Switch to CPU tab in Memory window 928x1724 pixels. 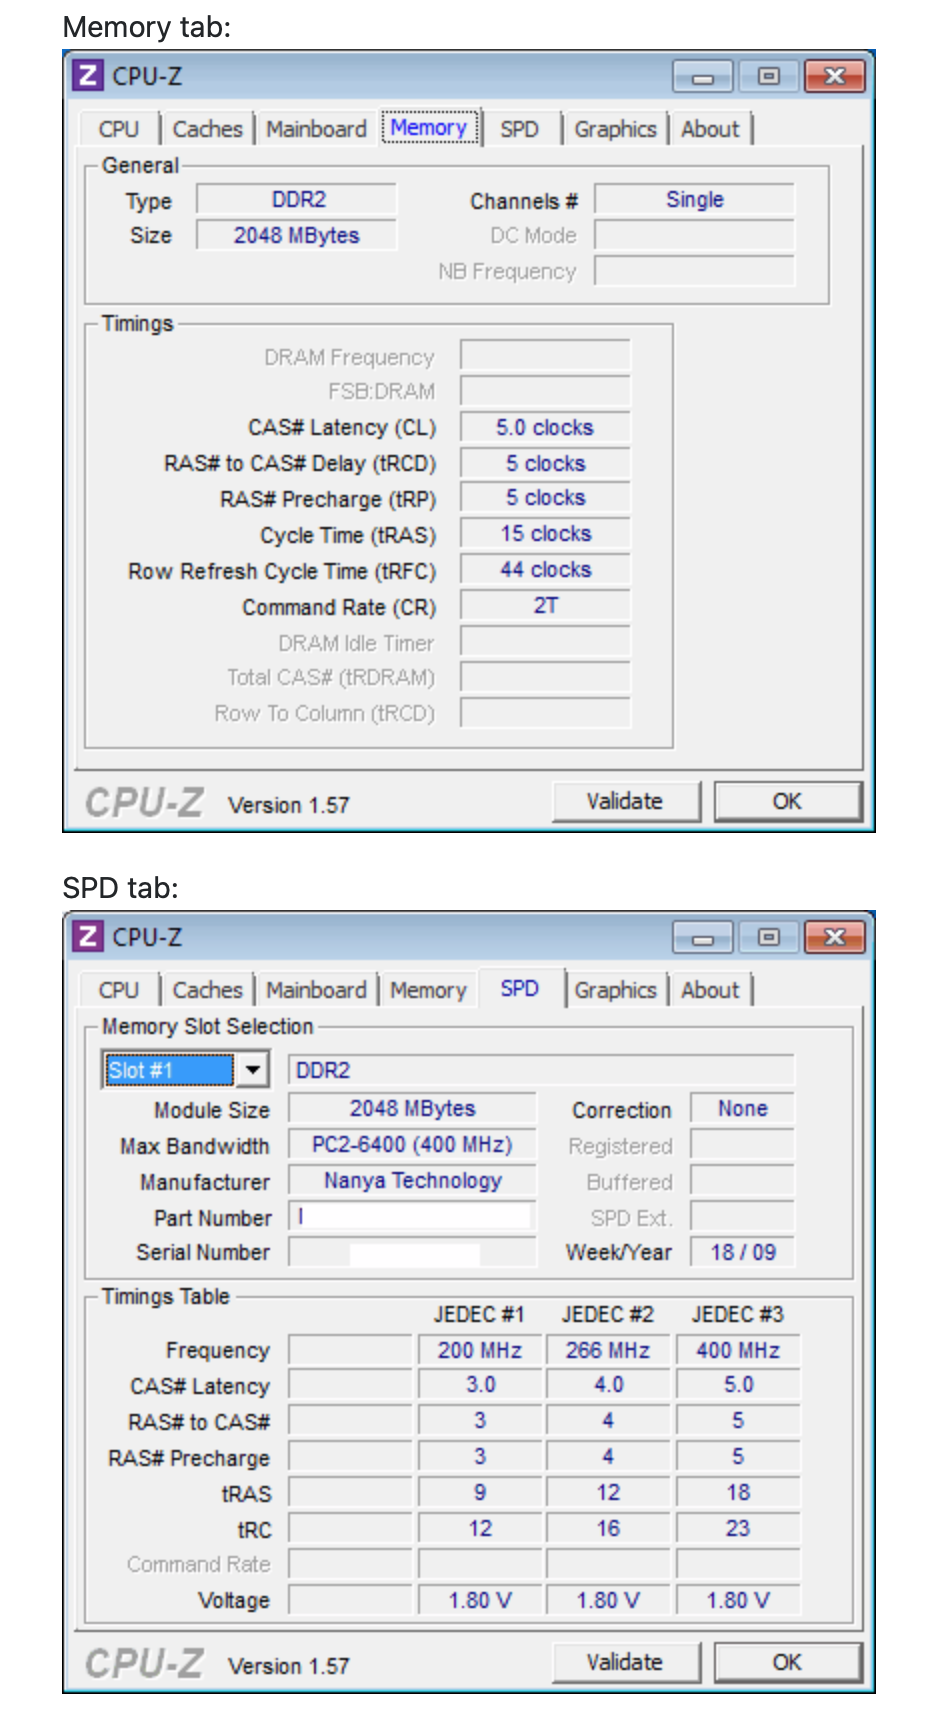[119, 129]
